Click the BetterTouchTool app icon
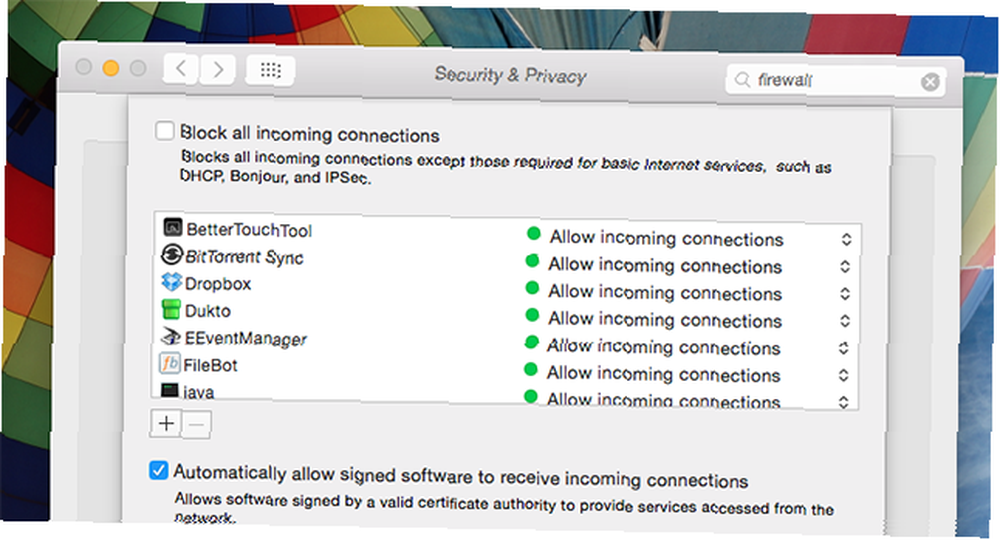The height and width of the screenshot is (540, 1000). [173, 227]
